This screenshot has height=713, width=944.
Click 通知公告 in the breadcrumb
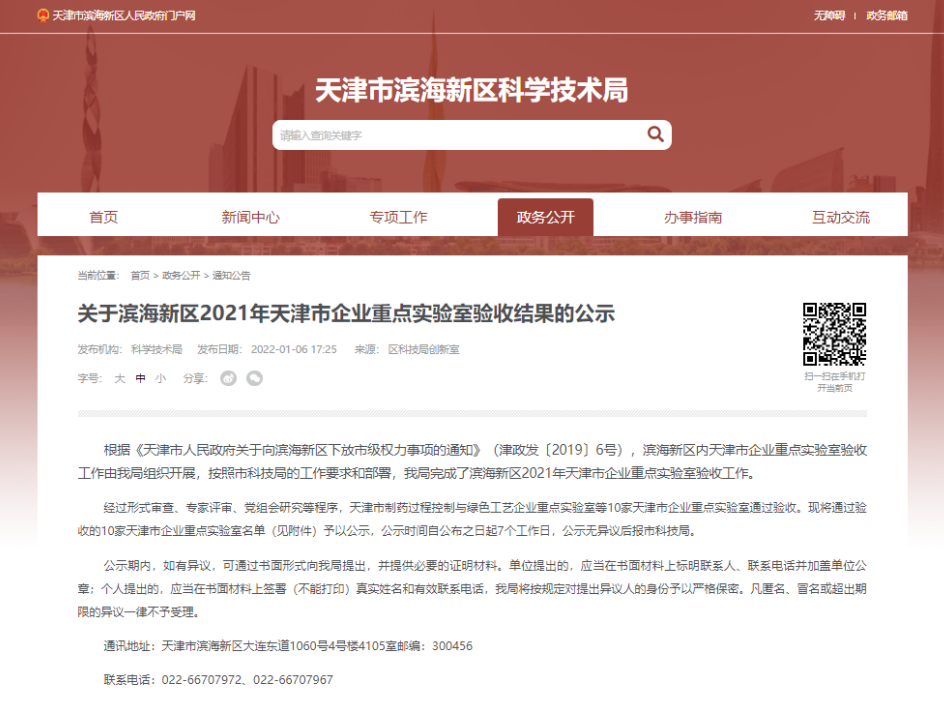(x=231, y=275)
